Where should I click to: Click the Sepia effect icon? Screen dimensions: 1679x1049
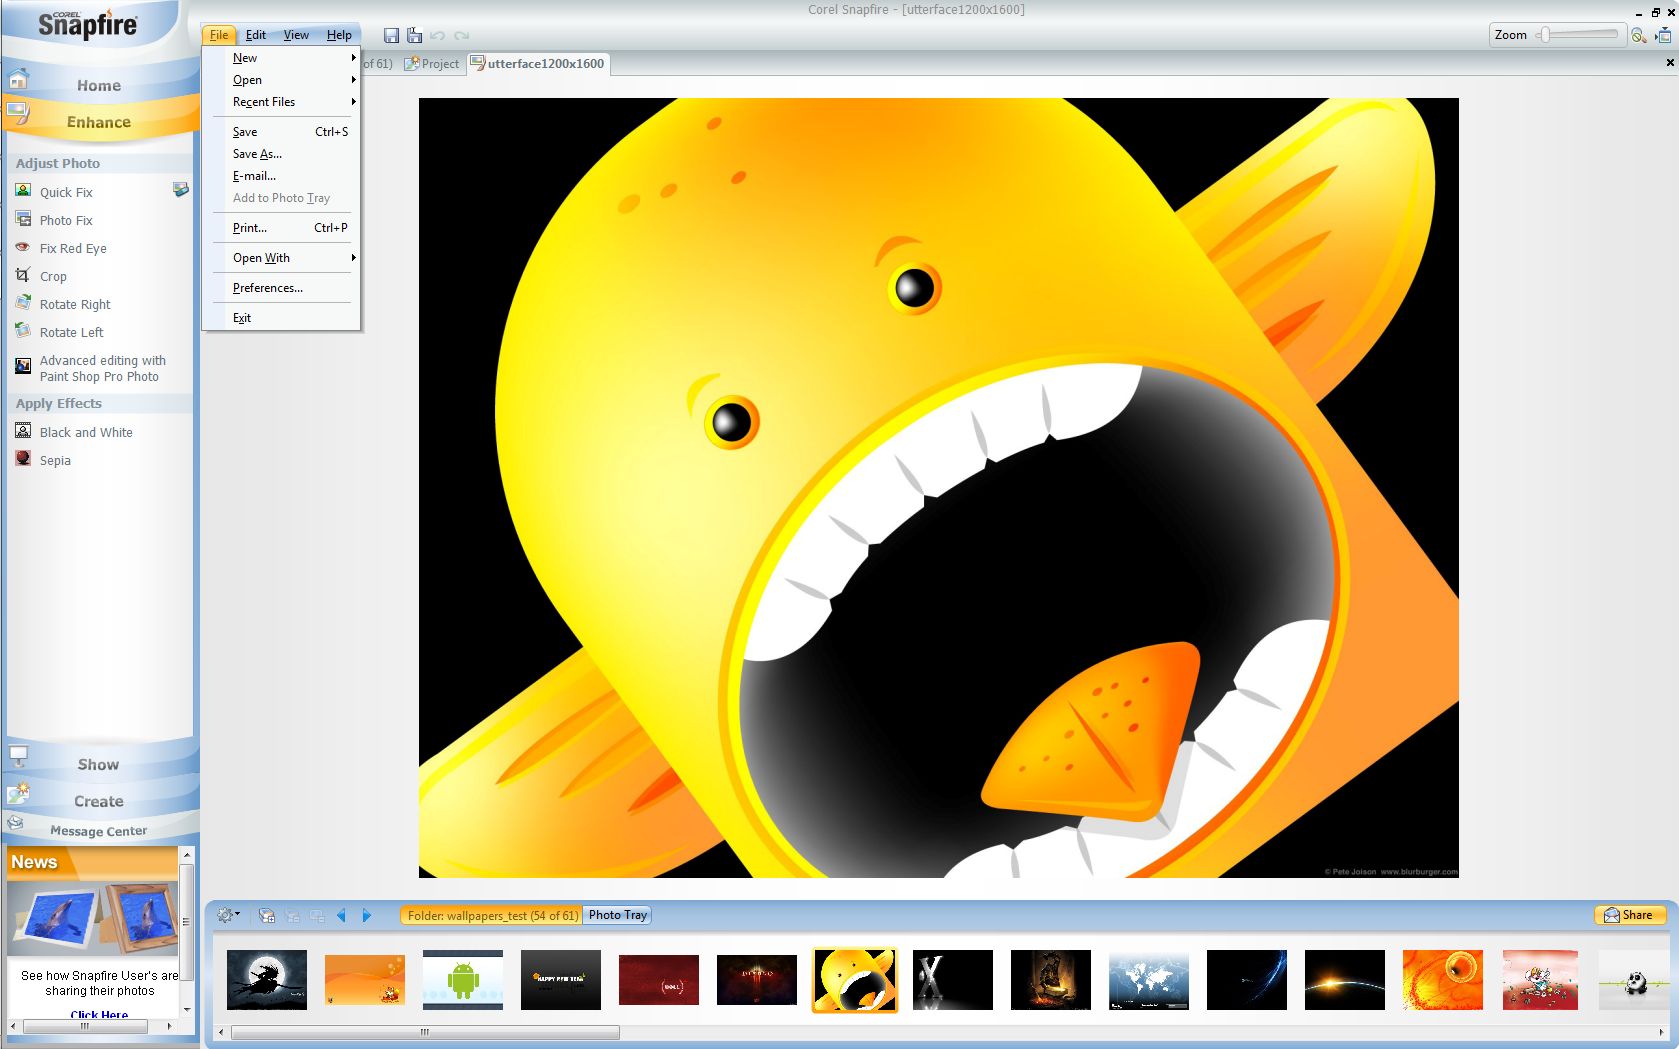tap(23, 459)
